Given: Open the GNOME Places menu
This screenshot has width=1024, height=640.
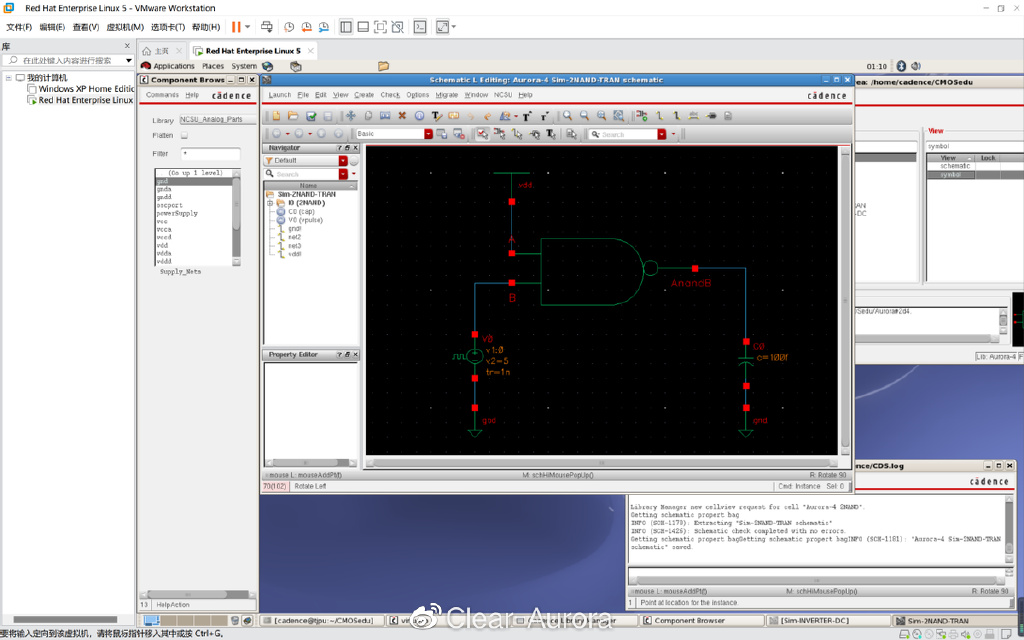Looking at the screenshot, I should click(x=213, y=66).
